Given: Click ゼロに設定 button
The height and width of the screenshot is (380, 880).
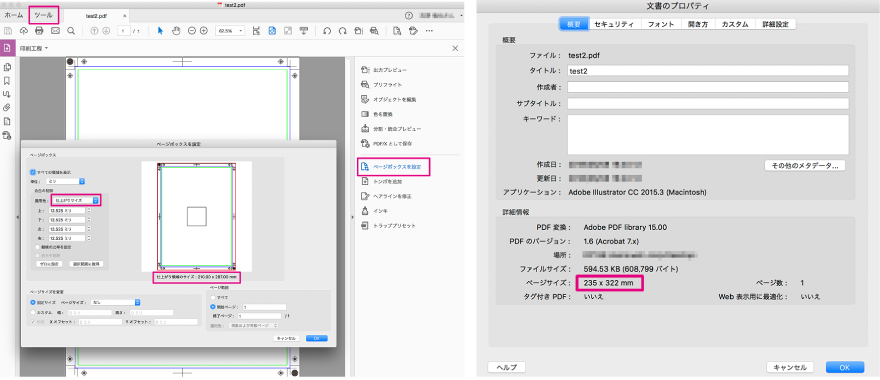Looking at the screenshot, I should [48, 263].
